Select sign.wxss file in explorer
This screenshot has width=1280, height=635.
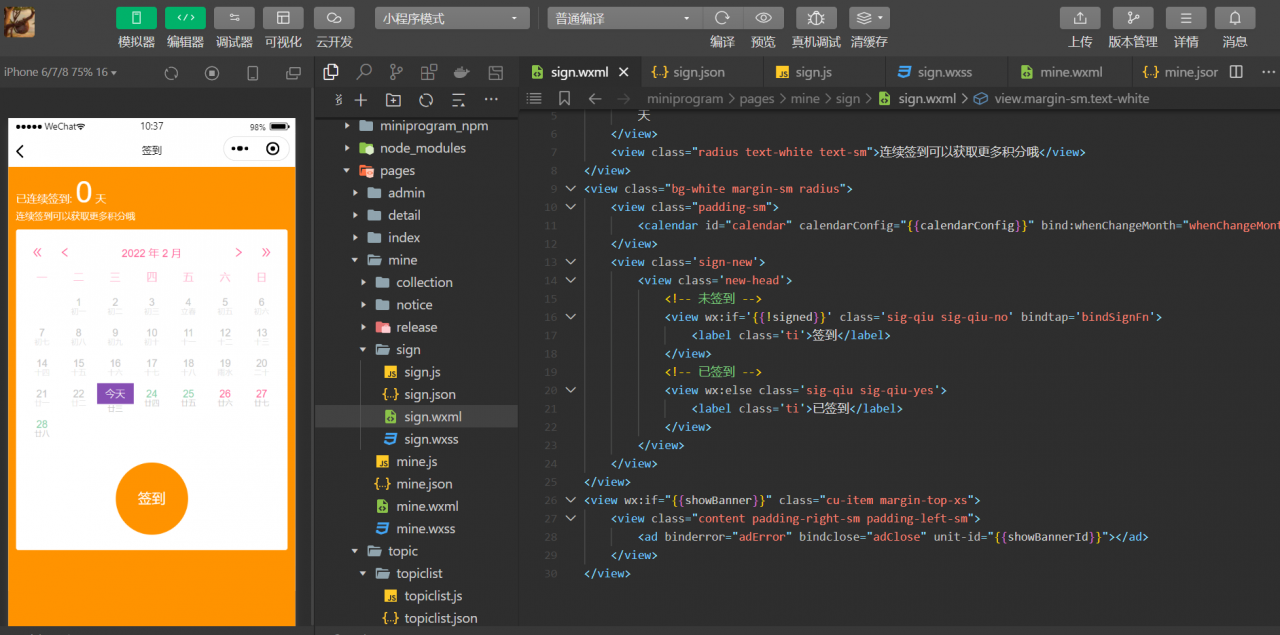click(x=431, y=439)
